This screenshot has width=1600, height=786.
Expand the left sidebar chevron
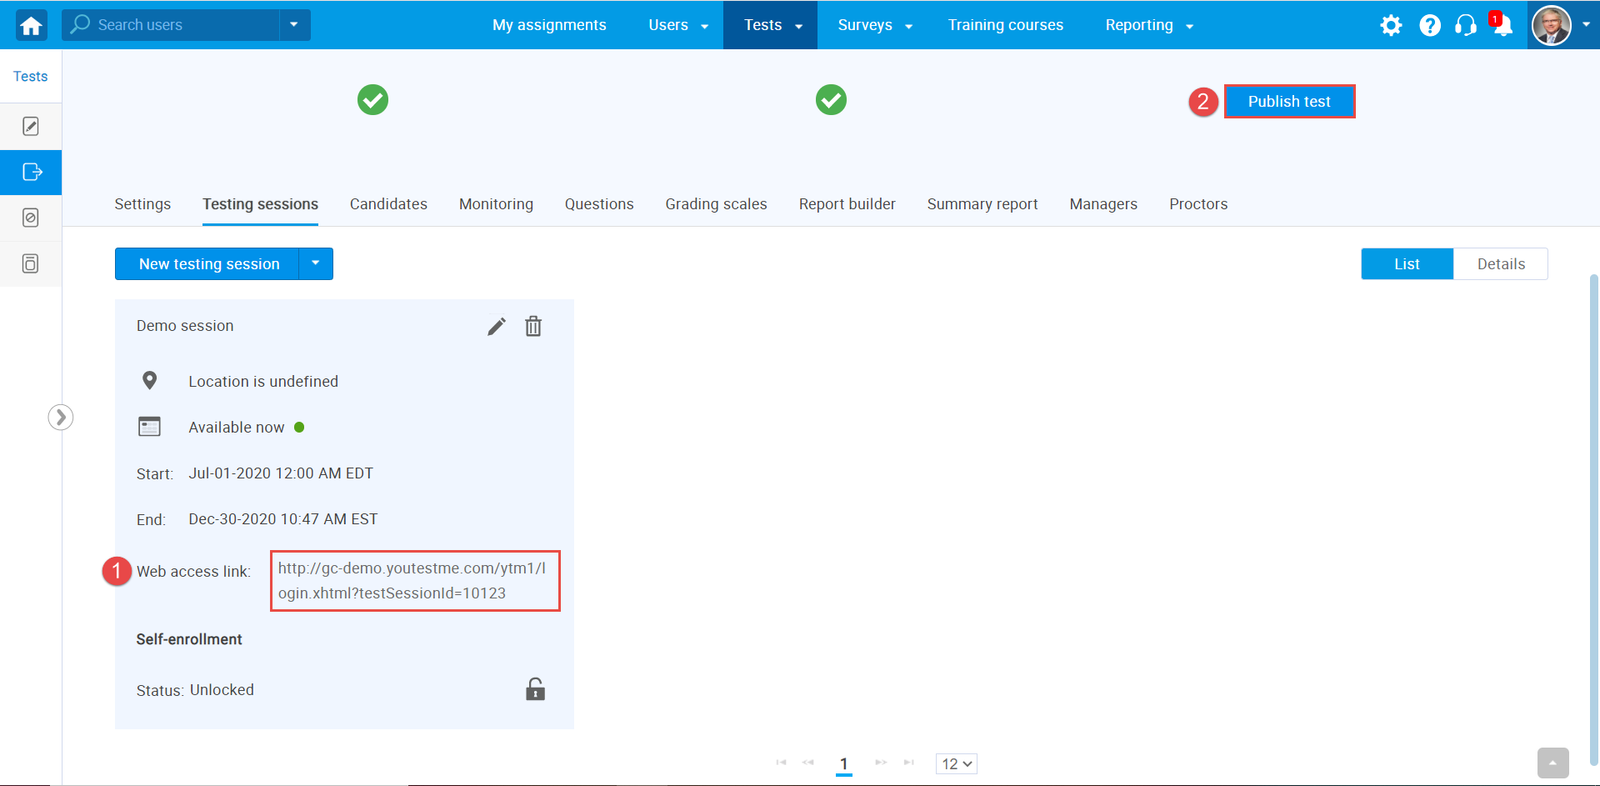tap(61, 417)
